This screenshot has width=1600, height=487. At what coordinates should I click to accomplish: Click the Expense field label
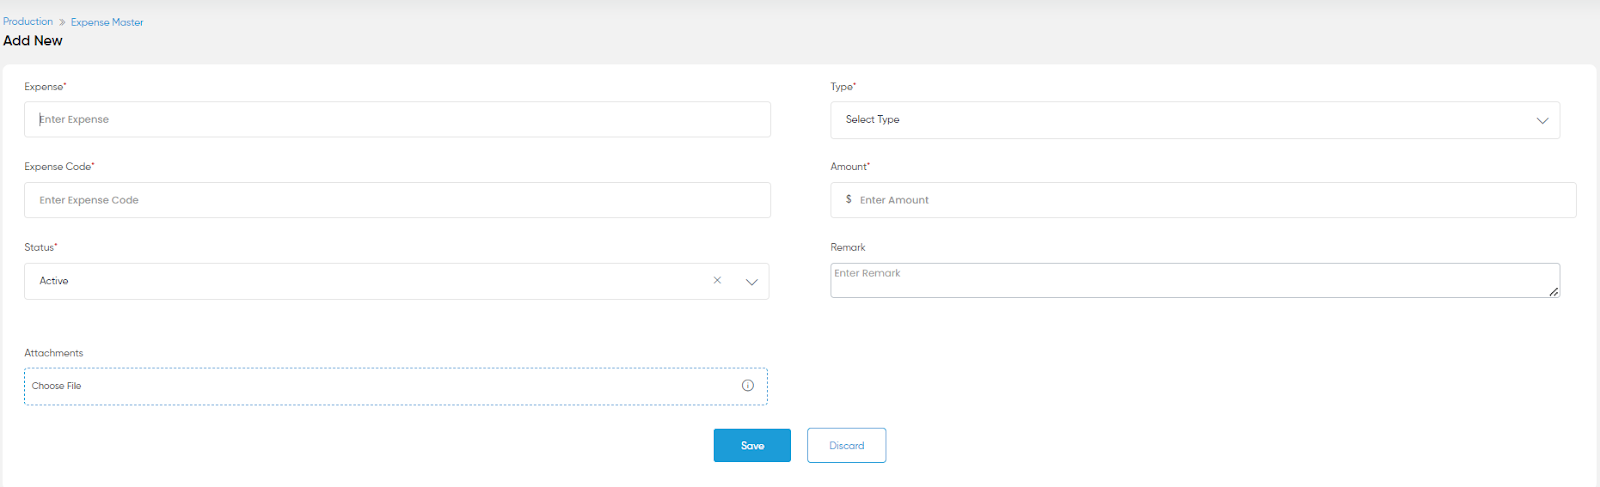click(x=45, y=87)
